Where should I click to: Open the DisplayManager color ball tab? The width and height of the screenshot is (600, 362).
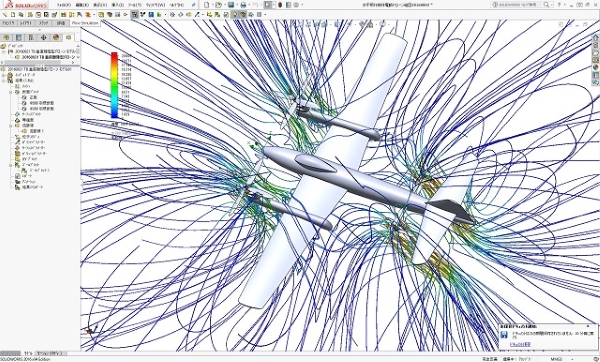(56, 38)
